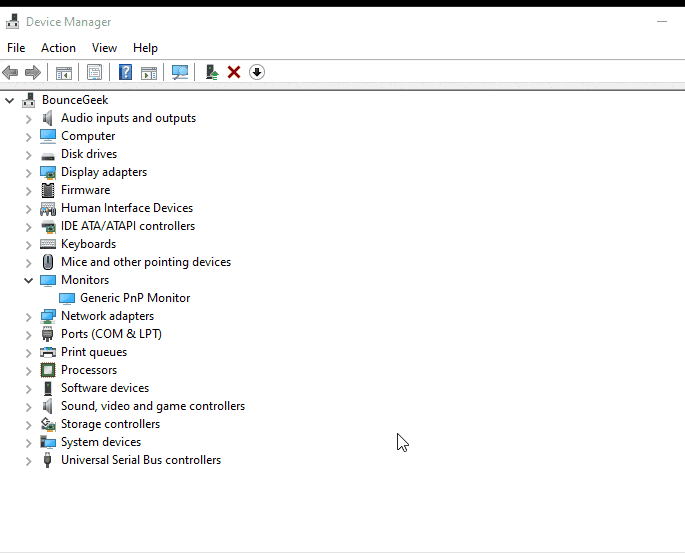Viewport: 685px width, 553px height.
Task: Click the BounceGeek computer icon
Action: (29, 100)
